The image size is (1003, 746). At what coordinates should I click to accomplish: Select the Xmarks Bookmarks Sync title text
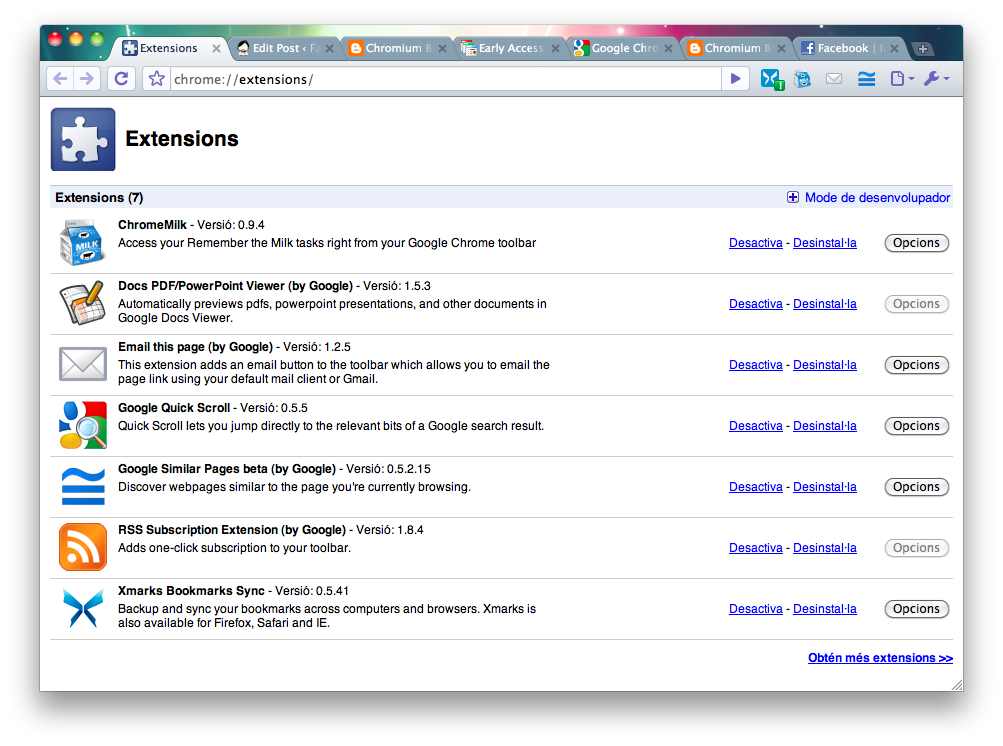pos(191,591)
